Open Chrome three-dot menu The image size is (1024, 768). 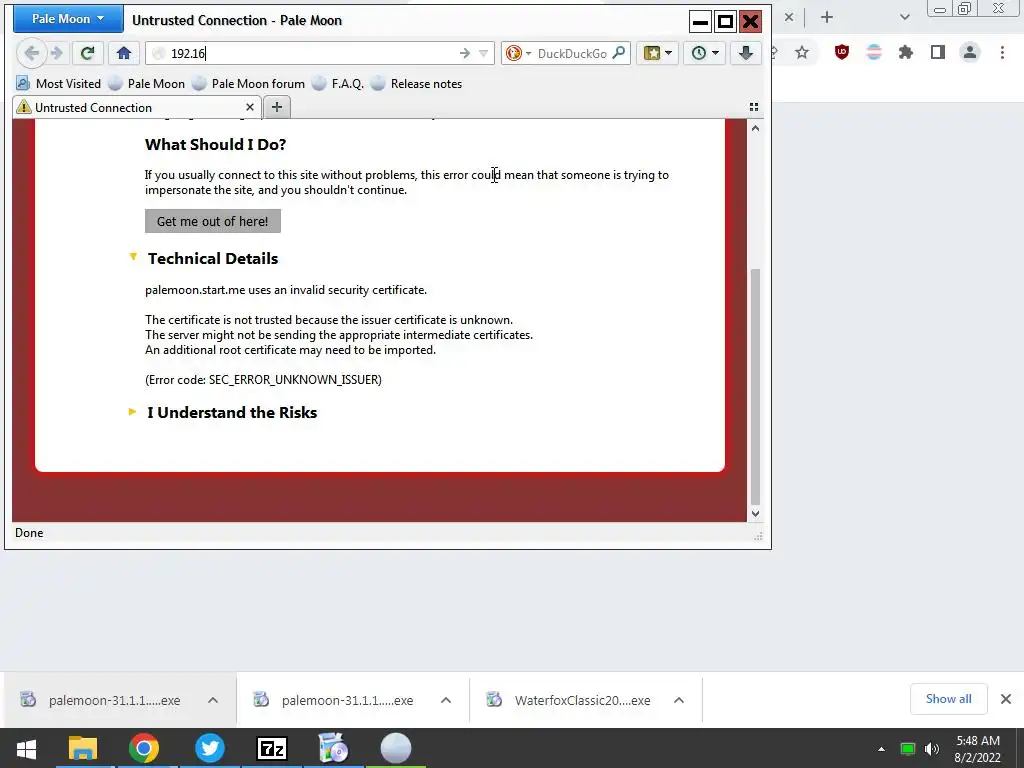pos(1002,52)
